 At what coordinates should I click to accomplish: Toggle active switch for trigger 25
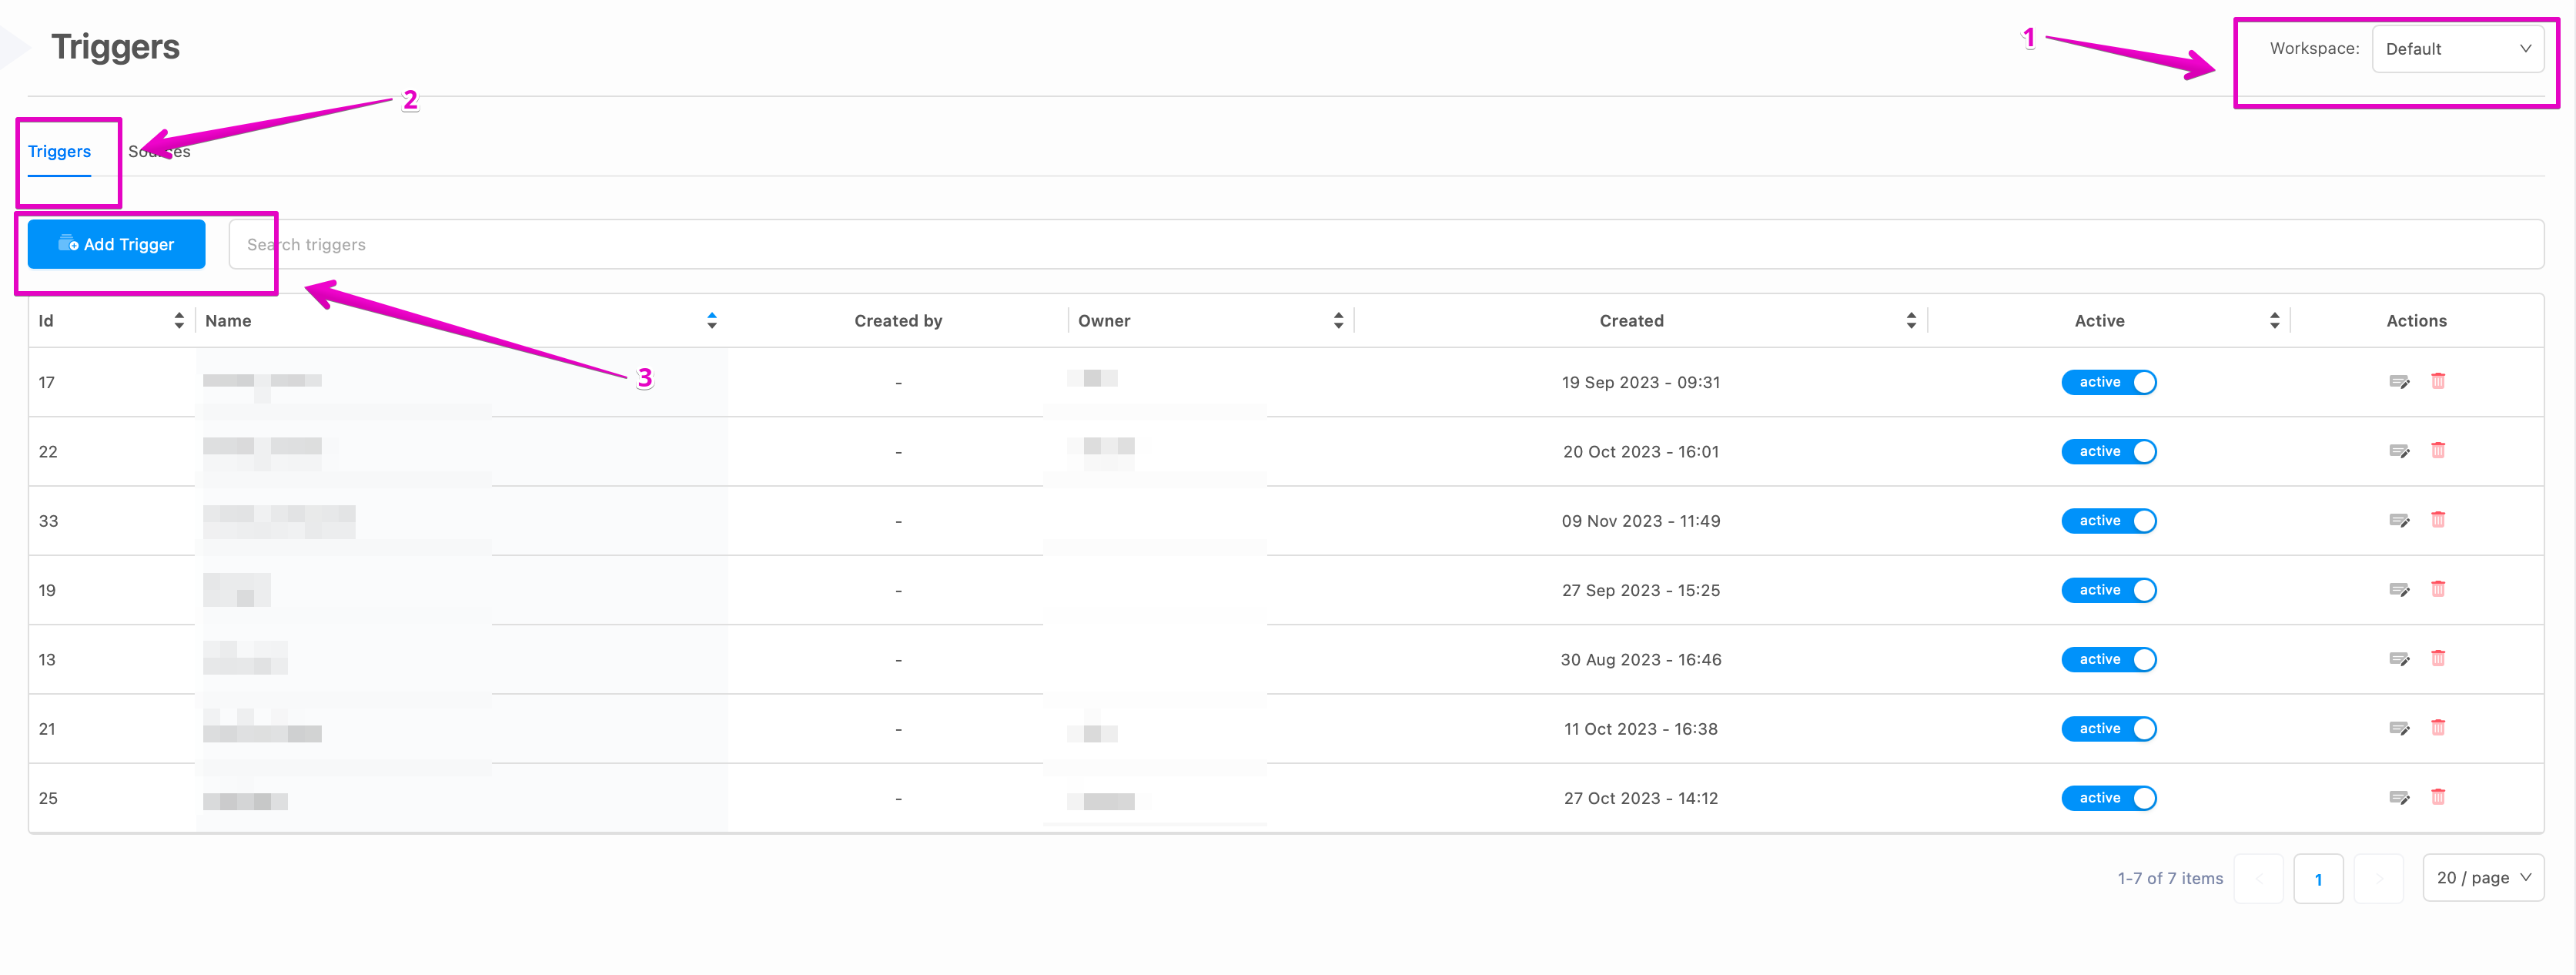[2108, 798]
